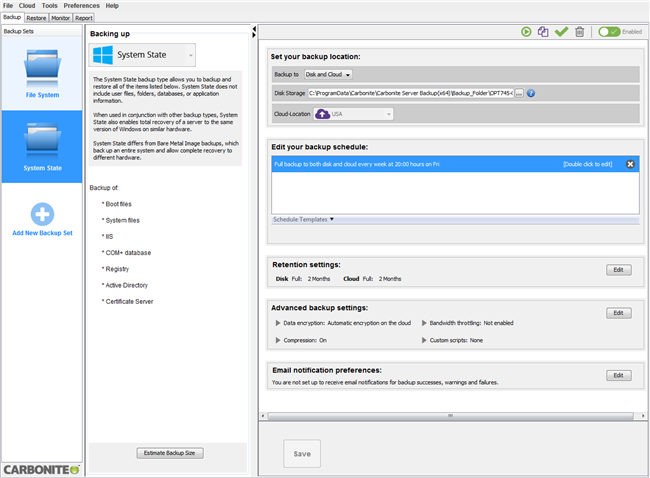The image size is (650, 478).
Task: Select the full backup weekly schedule row
Action: [455, 164]
